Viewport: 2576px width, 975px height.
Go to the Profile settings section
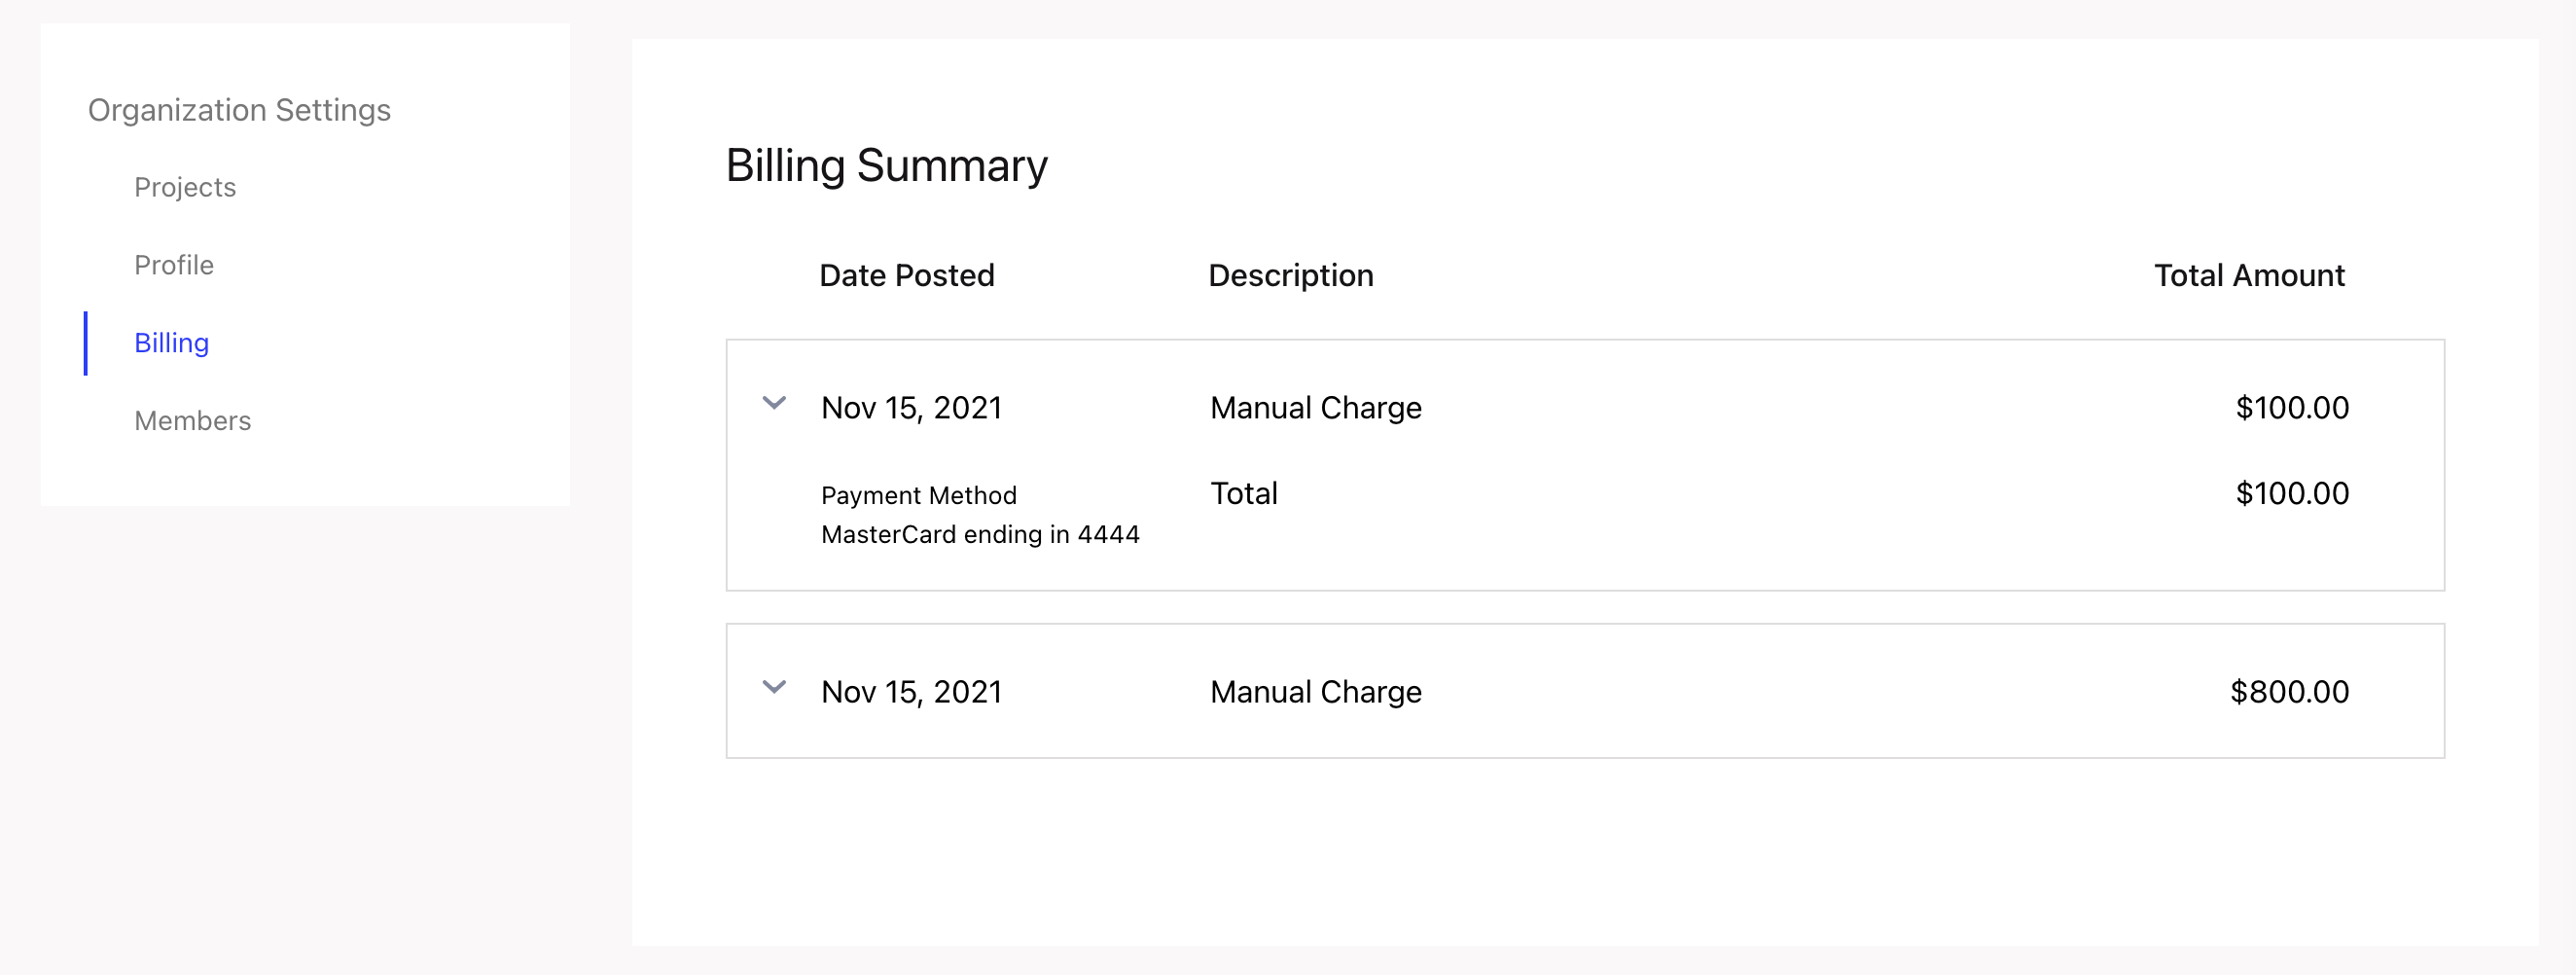(174, 265)
